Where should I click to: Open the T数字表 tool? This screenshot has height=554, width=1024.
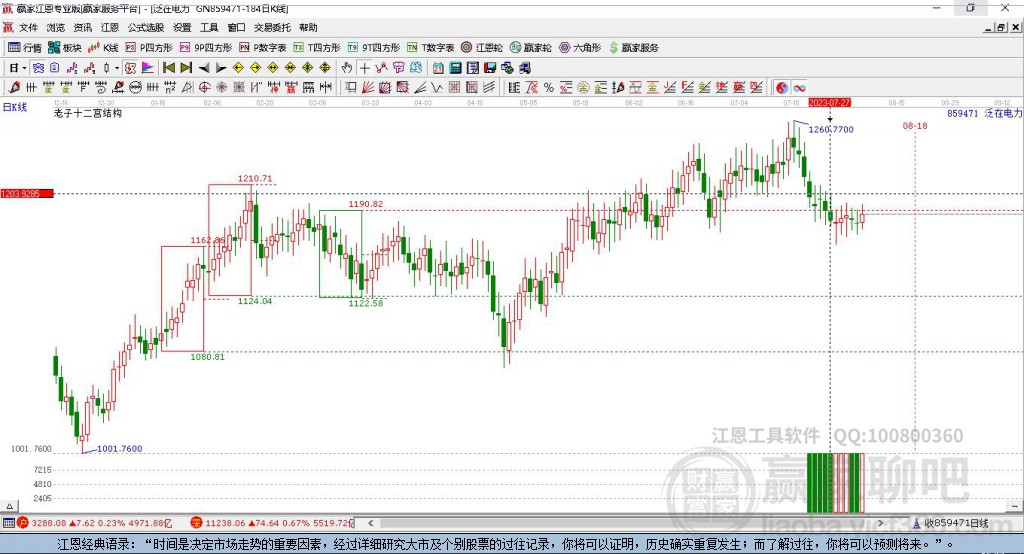click(x=430, y=48)
